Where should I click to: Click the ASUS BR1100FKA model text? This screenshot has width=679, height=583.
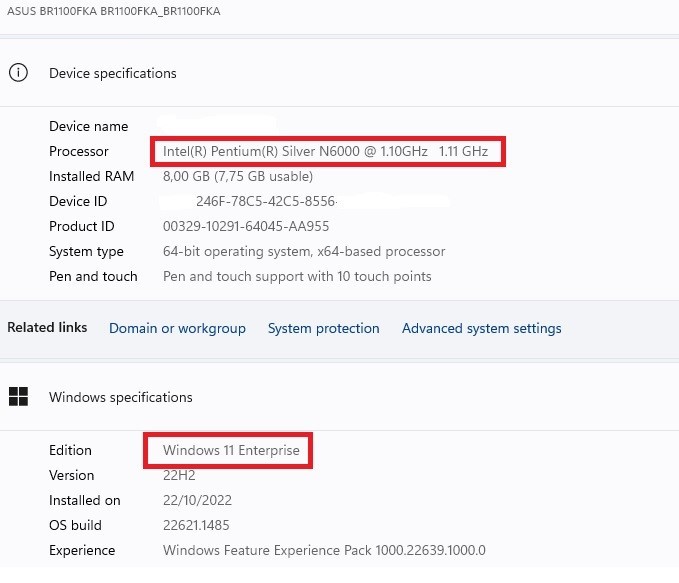point(113,11)
